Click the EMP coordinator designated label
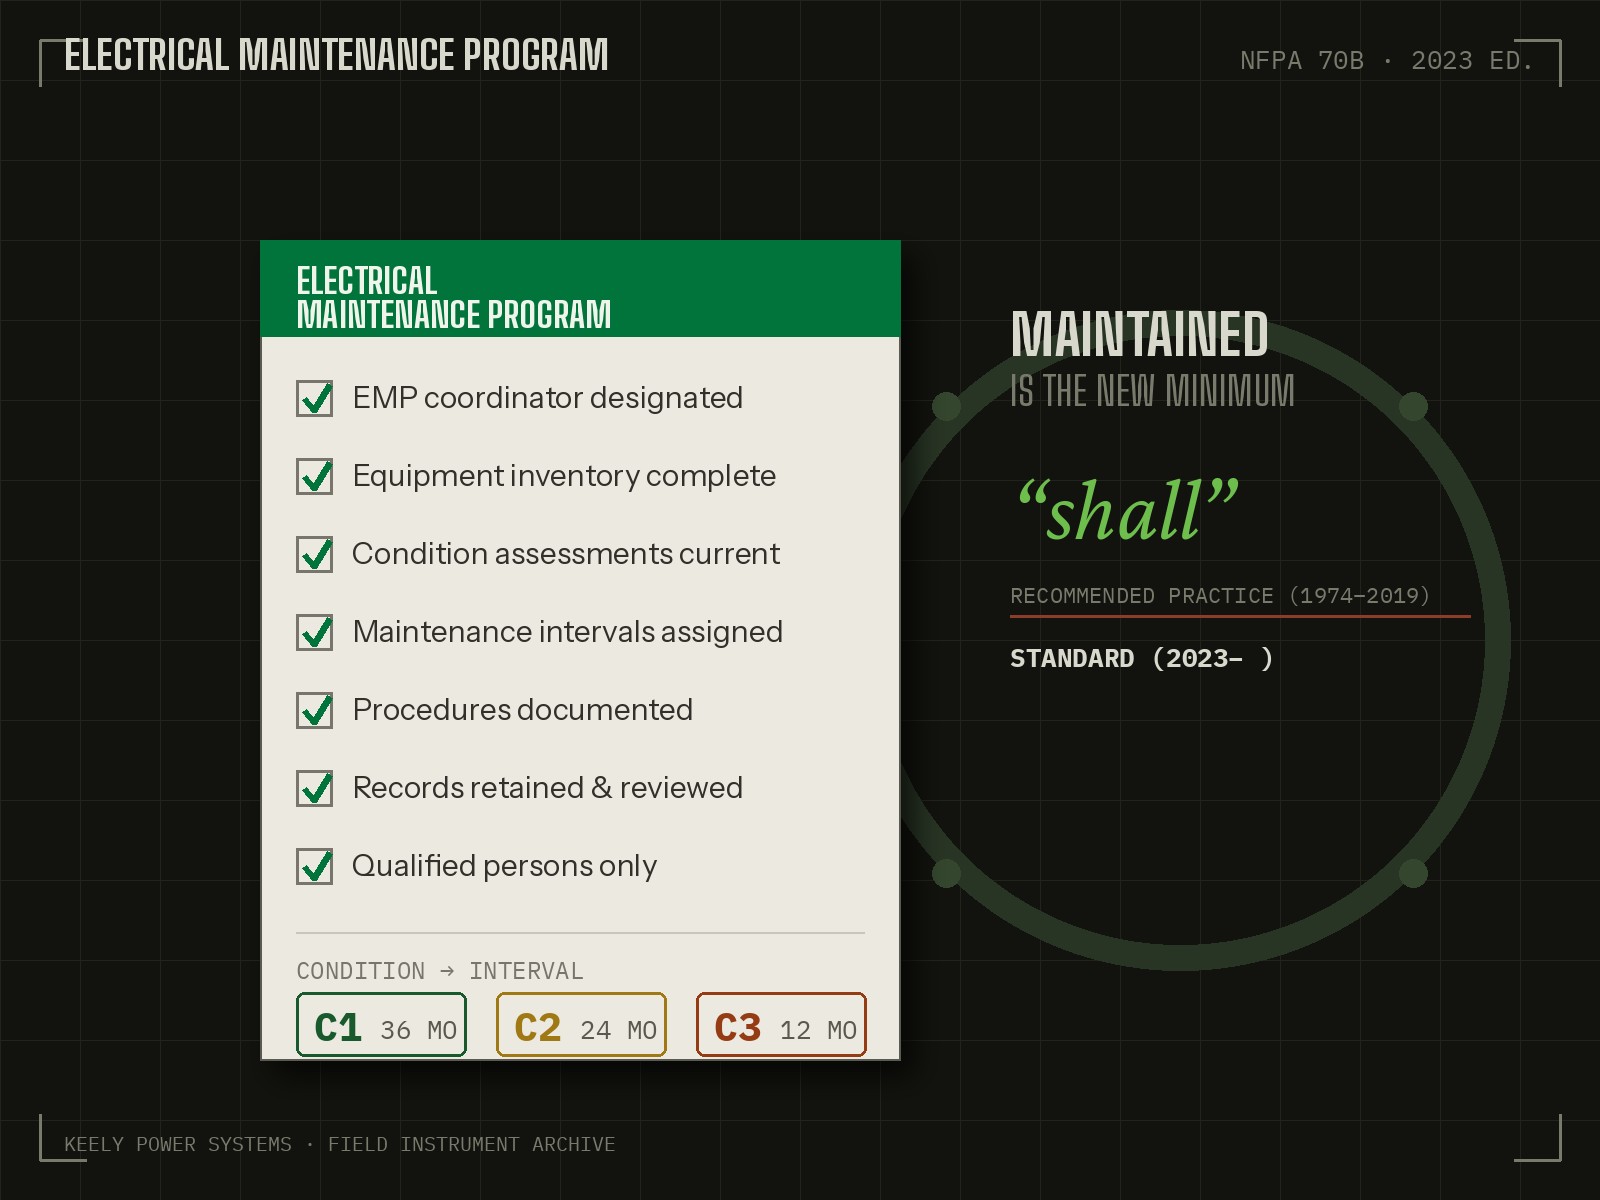This screenshot has width=1600, height=1200. click(x=548, y=398)
